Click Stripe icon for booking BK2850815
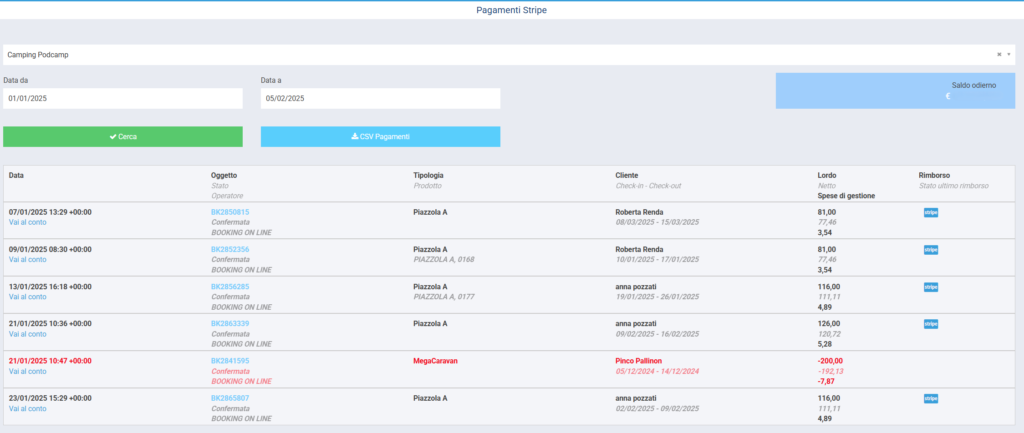This screenshot has height=433, width=1024. point(930,212)
